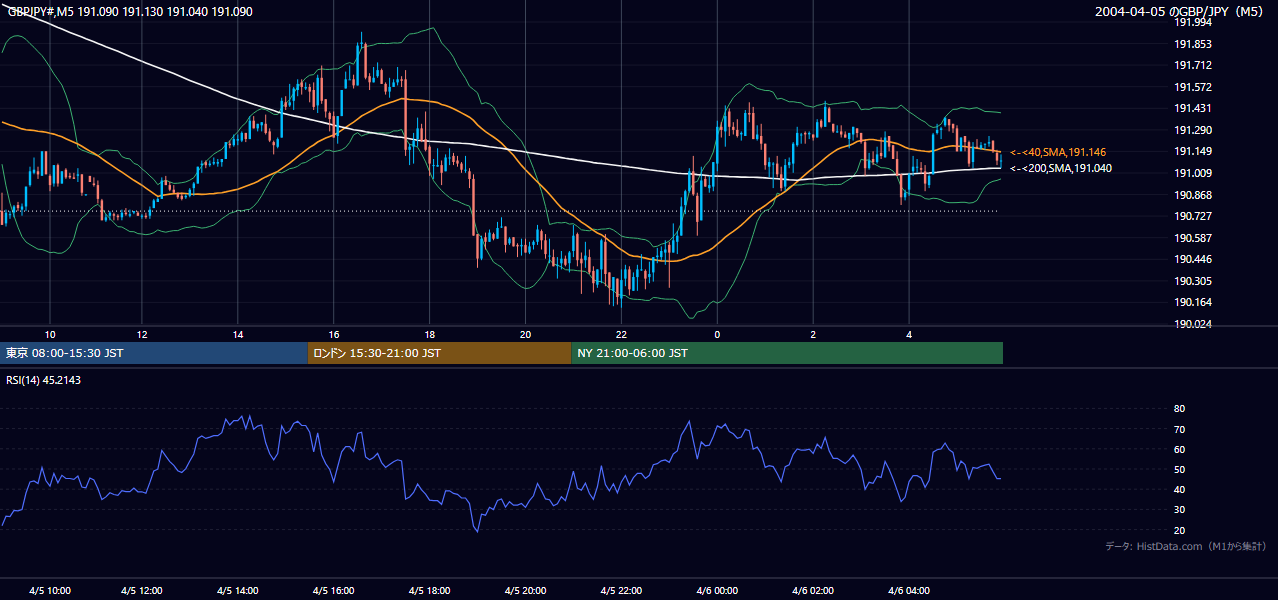
Task: Click hour 16 label under price chart
Action: pos(334,334)
